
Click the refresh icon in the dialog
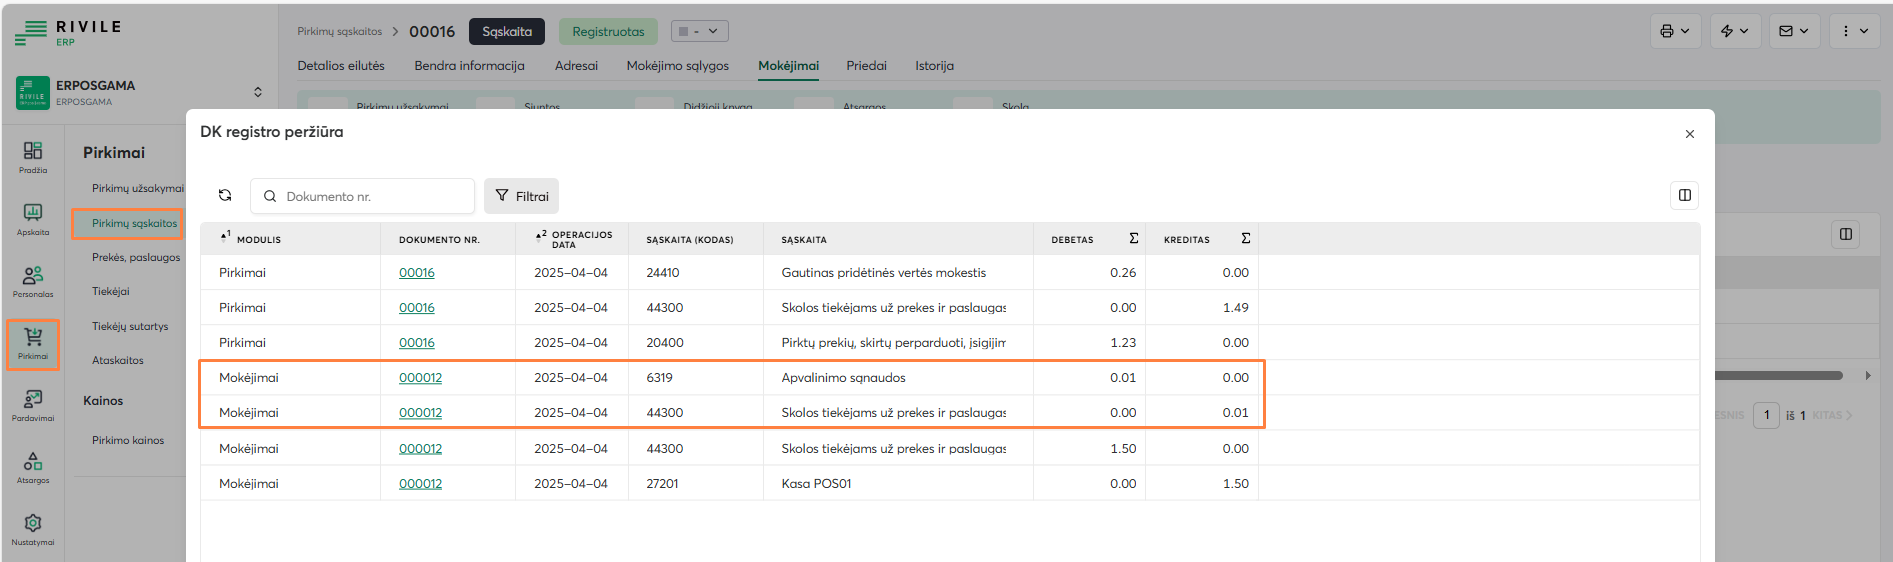pyautogui.click(x=225, y=196)
